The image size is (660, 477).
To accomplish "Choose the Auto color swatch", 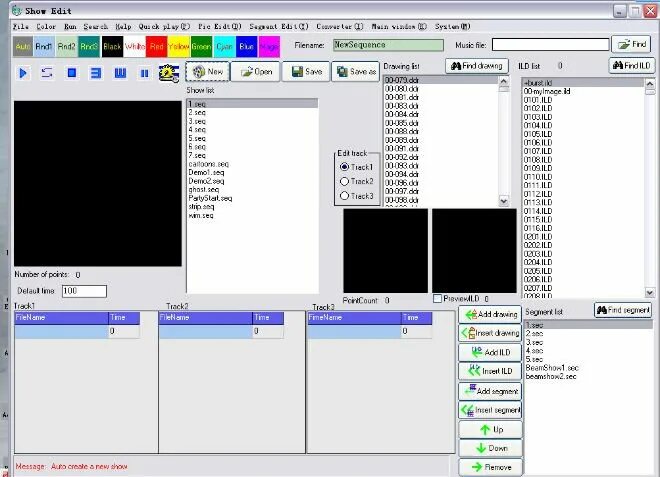I will 23,46.
